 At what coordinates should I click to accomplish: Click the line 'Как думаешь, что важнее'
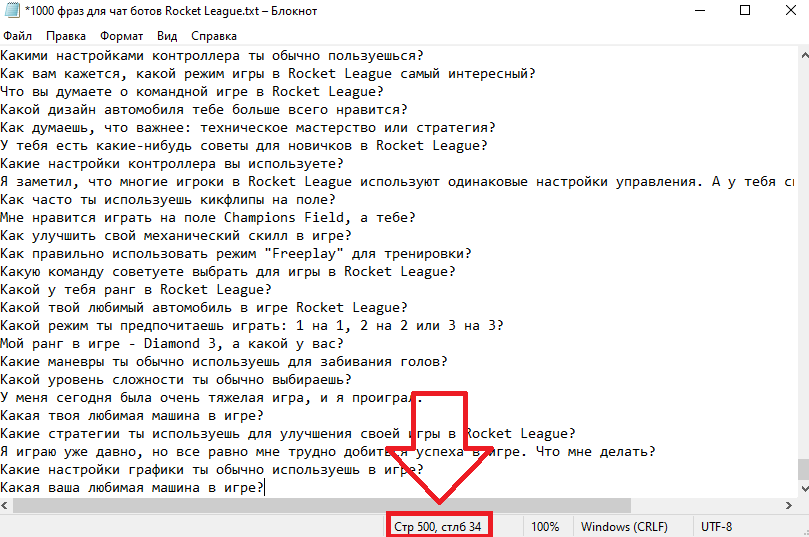click(248, 128)
